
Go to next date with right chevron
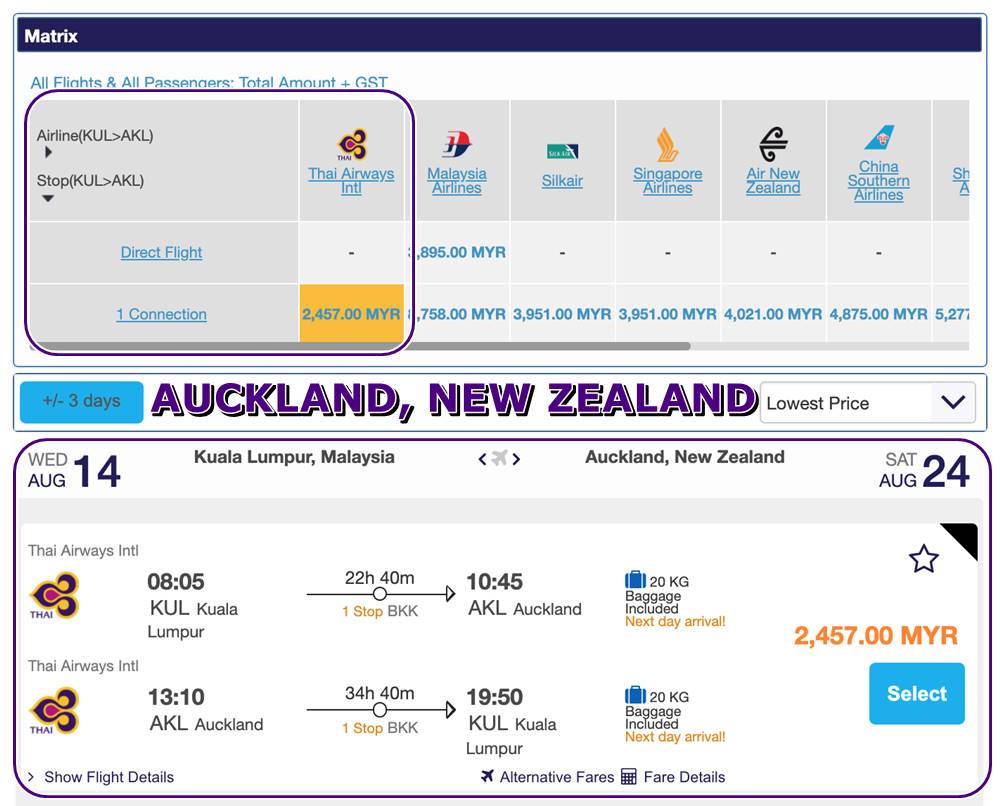(516, 459)
